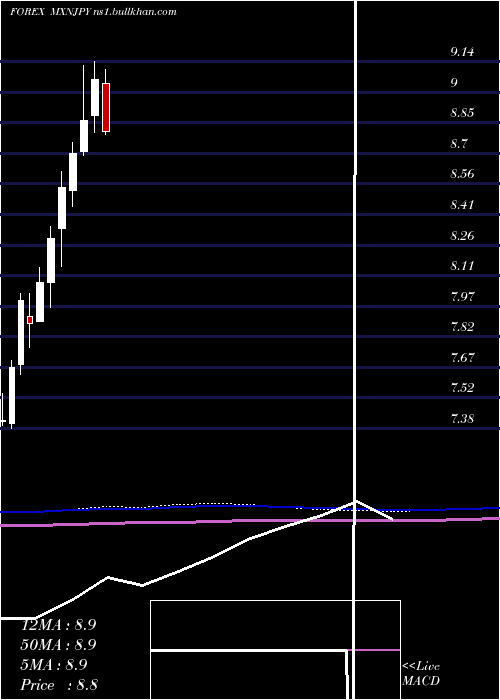Click the 50MA : 8.9 readout
The image size is (500, 700).
[58, 645]
